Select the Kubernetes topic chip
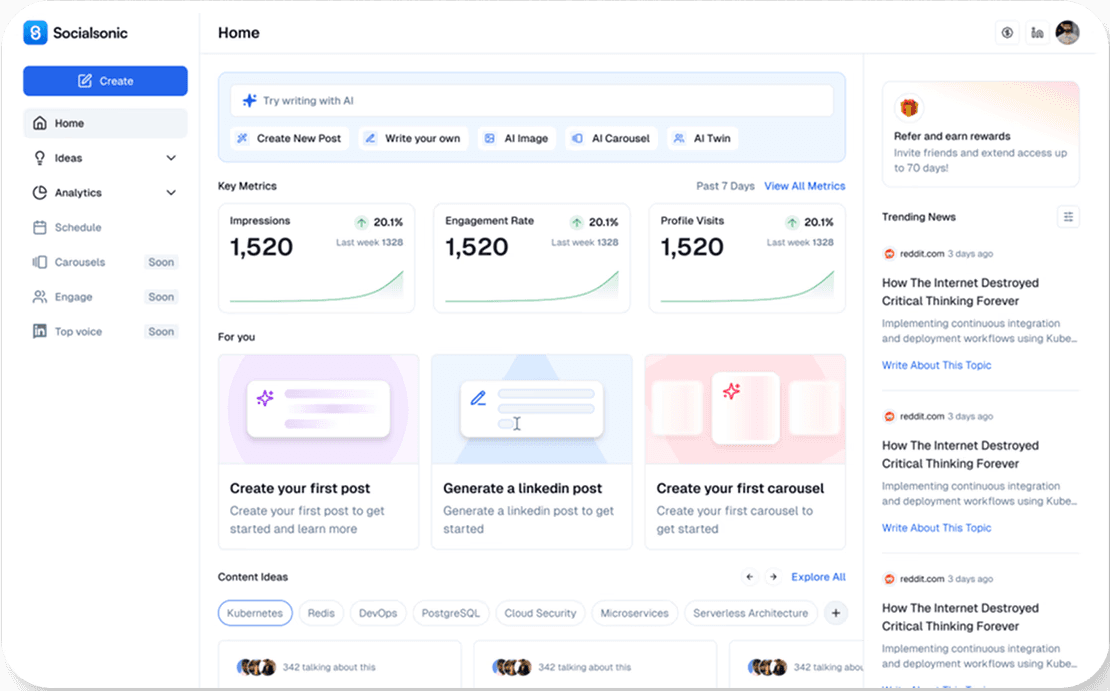Screen dimensions: 1110x691 coord(255,613)
